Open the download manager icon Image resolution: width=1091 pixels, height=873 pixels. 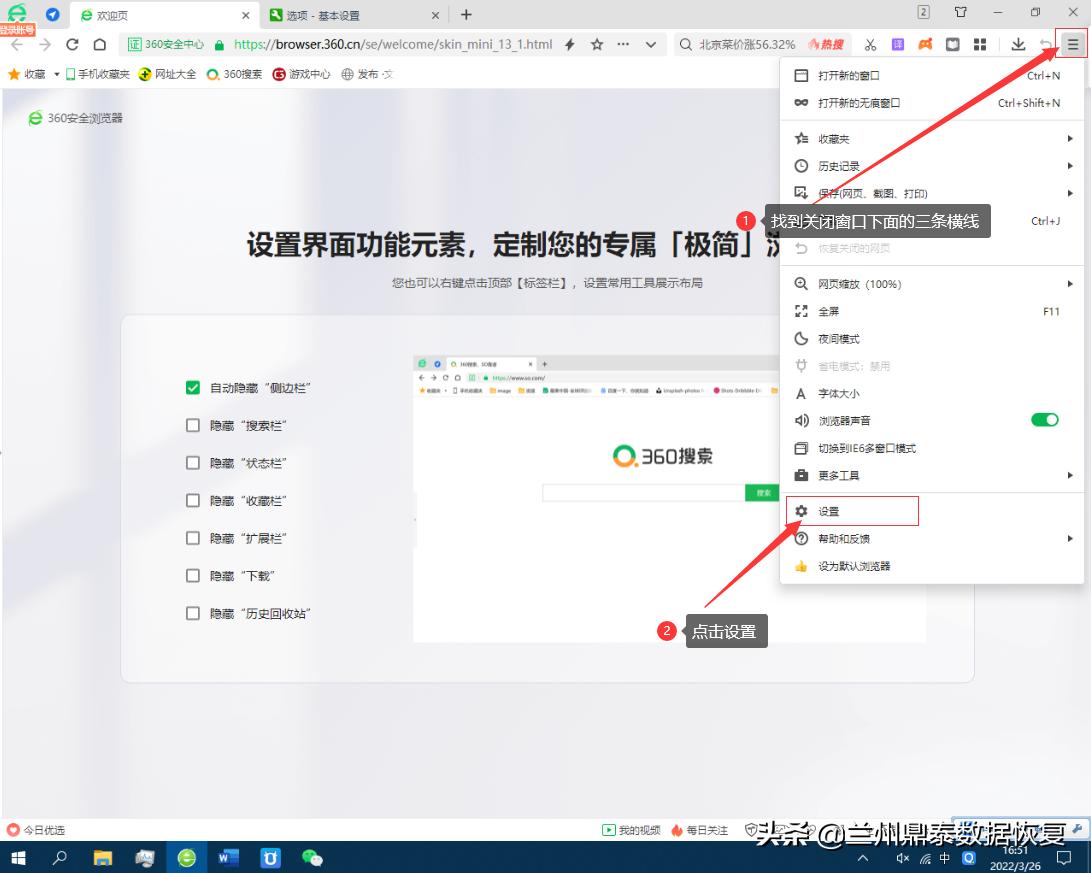click(x=1020, y=44)
